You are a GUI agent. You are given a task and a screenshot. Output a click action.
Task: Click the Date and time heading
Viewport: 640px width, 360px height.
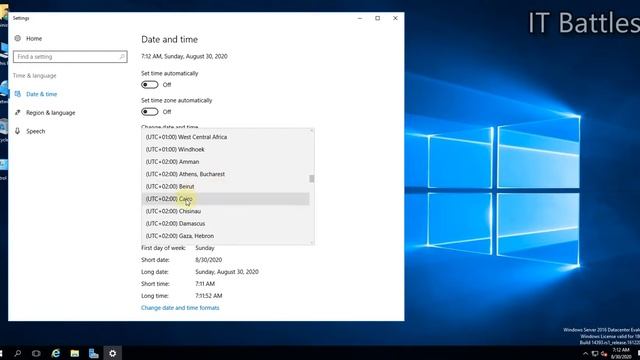click(169, 40)
